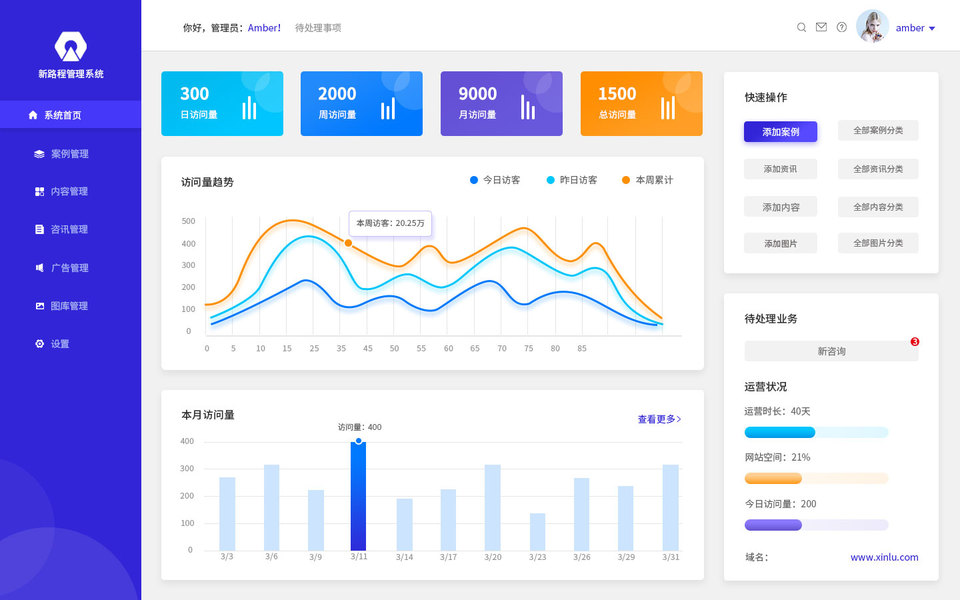Image resolution: width=960 pixels, height=600 pixels.
Task: Open the mail envelope icon in header
Action: tap(821, 27)
